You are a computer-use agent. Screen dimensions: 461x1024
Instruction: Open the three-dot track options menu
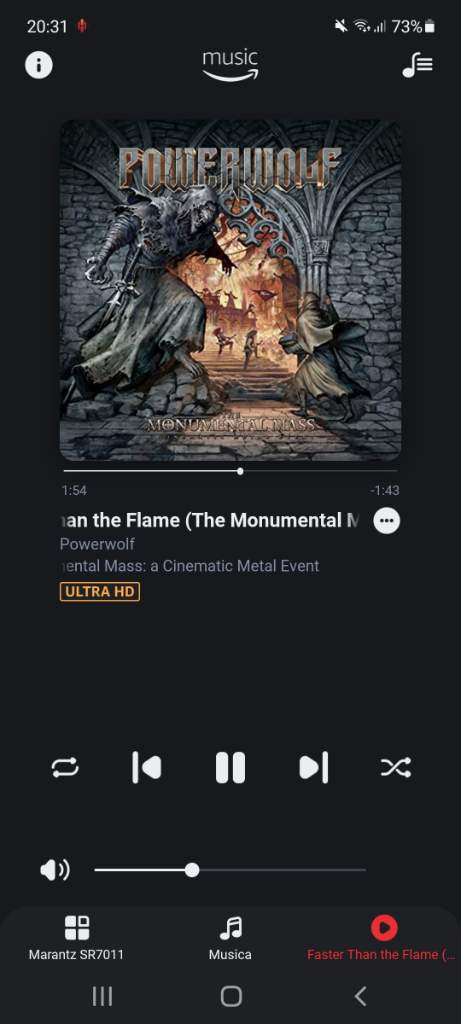pos(387,520)
